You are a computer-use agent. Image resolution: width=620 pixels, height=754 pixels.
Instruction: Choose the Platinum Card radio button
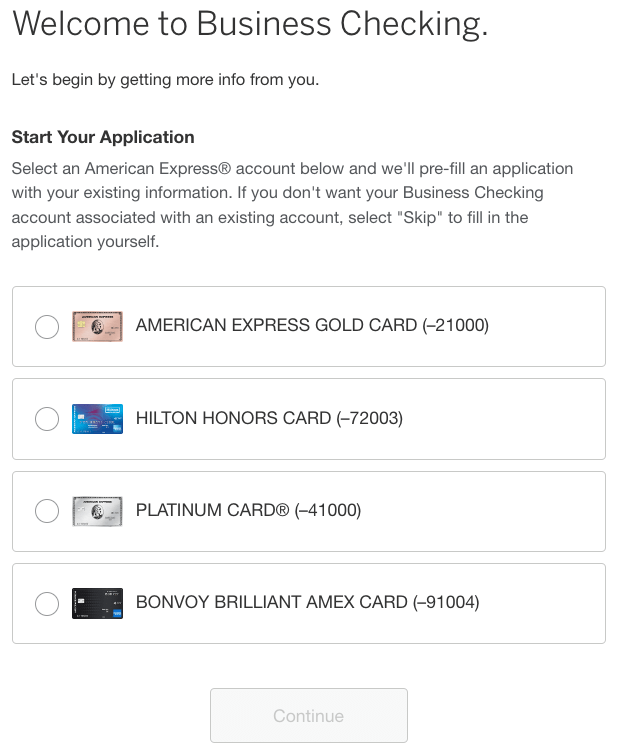click(x=47, y=511)
